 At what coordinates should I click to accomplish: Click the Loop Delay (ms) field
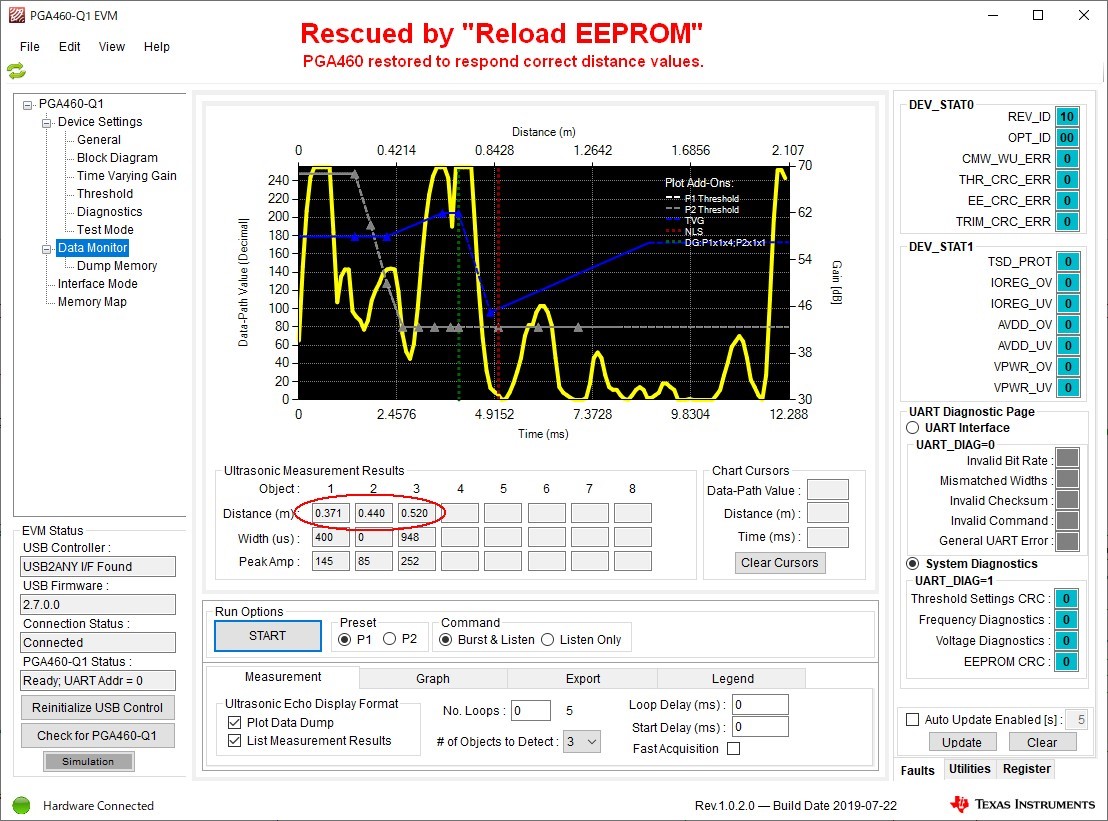coord(760,704)
